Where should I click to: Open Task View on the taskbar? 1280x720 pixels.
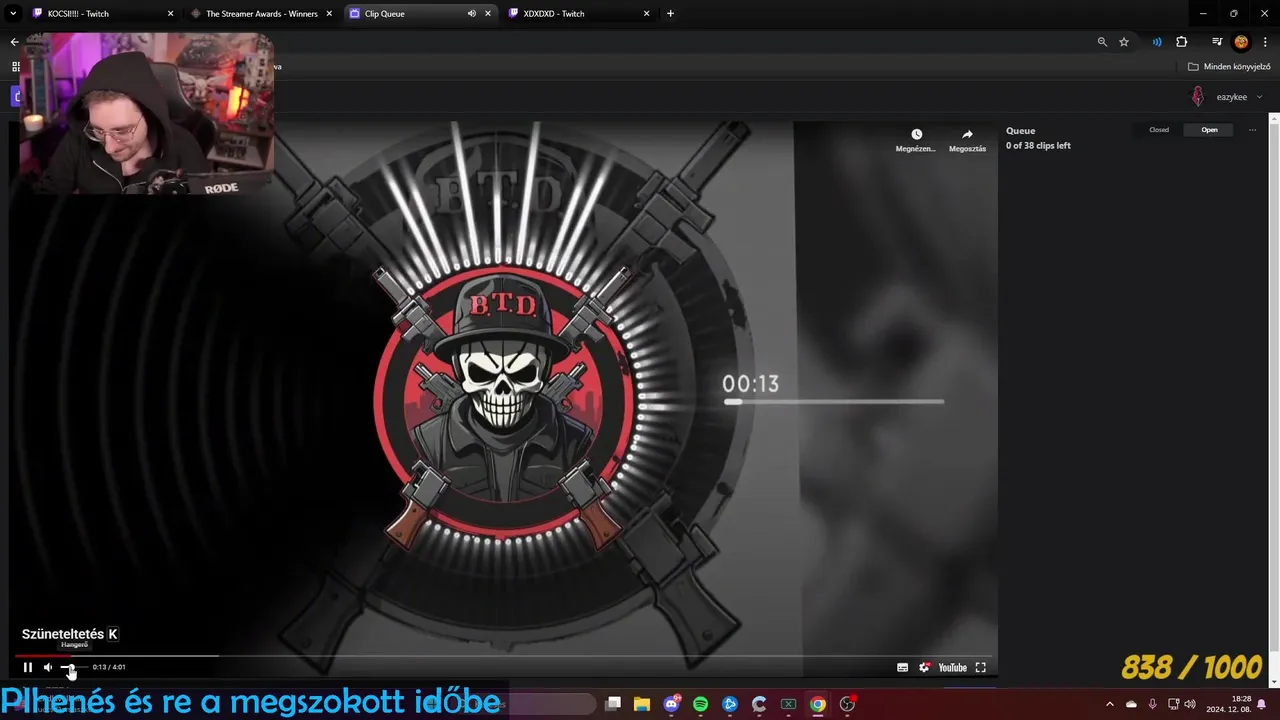tap(614, 704)
